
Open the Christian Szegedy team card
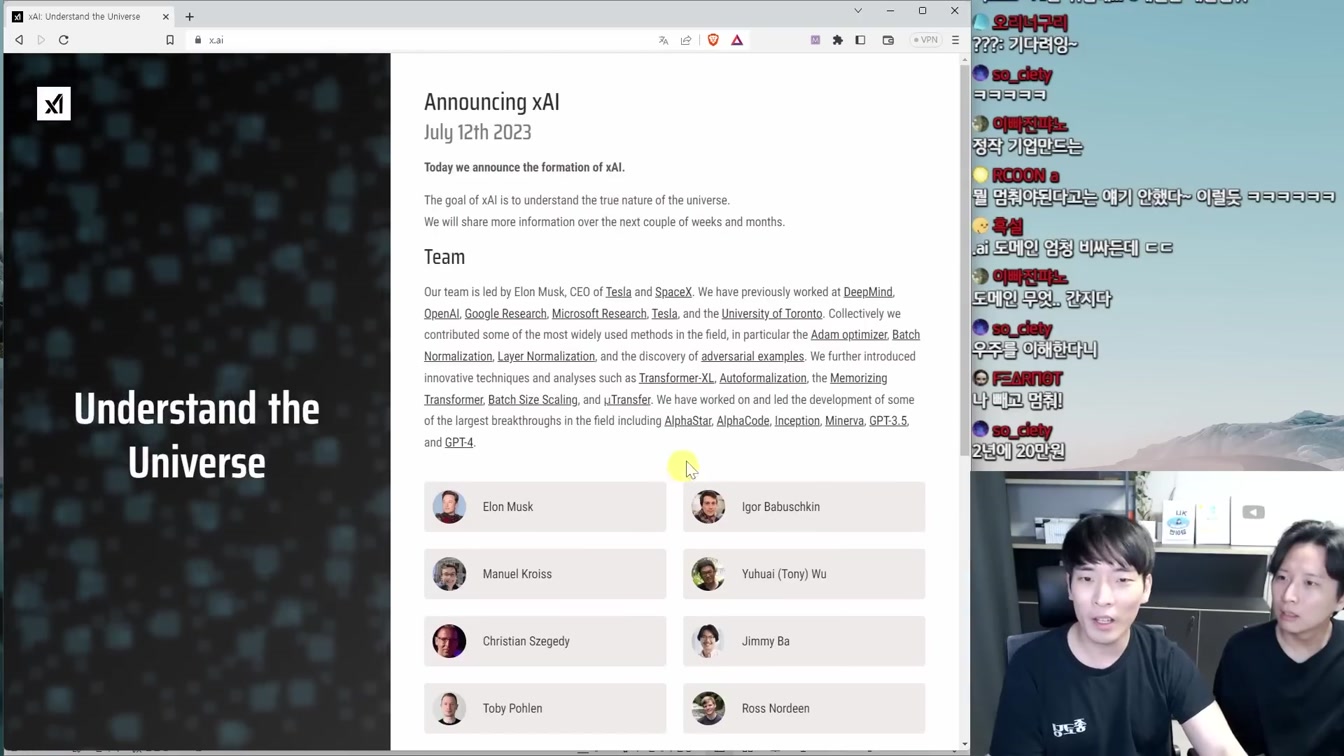[545, 641]
